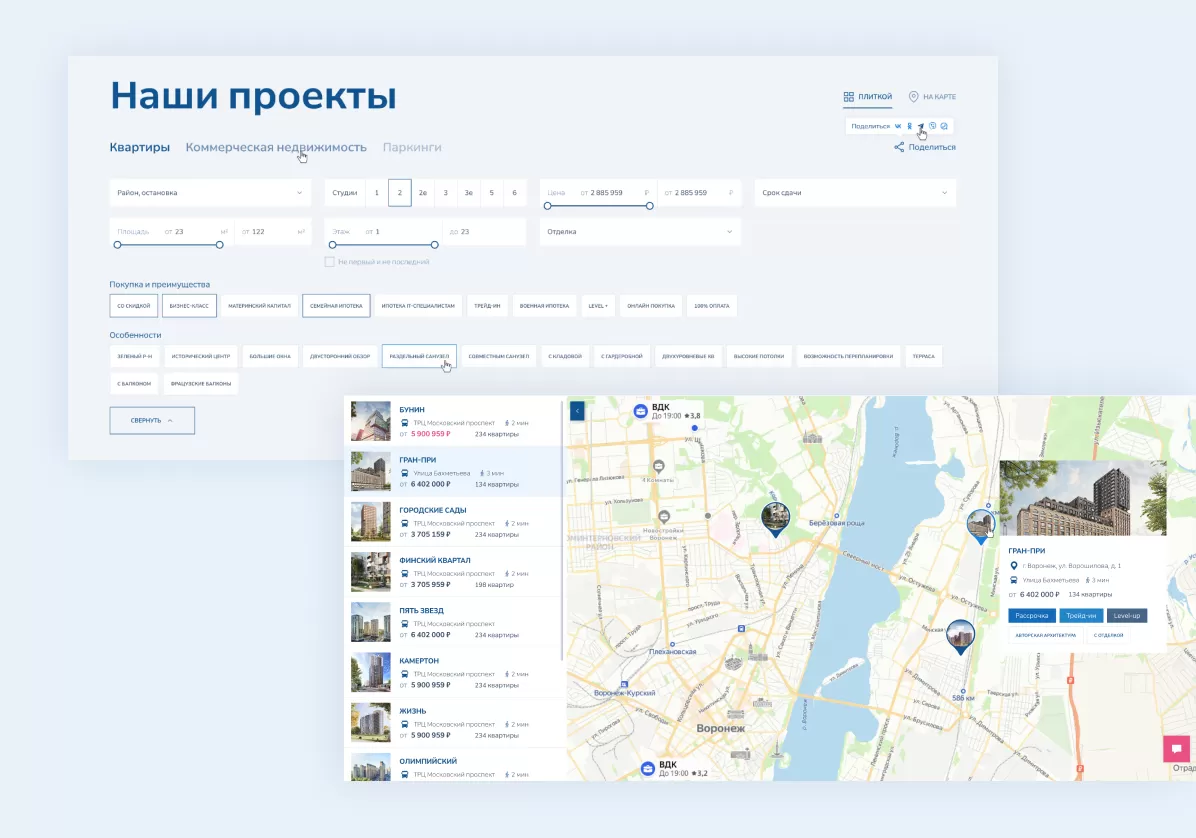
Task: Click the «Поделиться» link with share icon
Action: pyautogui.click(x=924, y=147)
